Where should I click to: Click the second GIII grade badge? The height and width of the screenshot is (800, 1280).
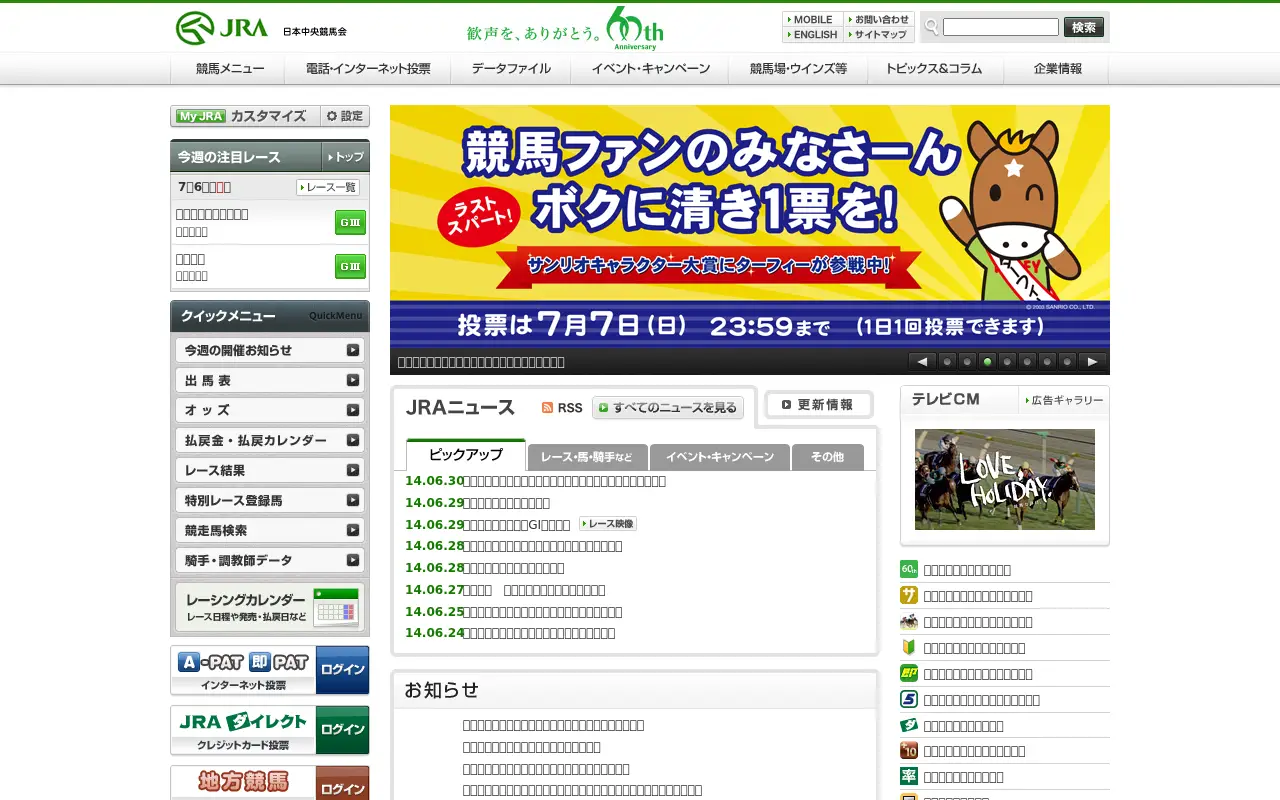(350, 266)
